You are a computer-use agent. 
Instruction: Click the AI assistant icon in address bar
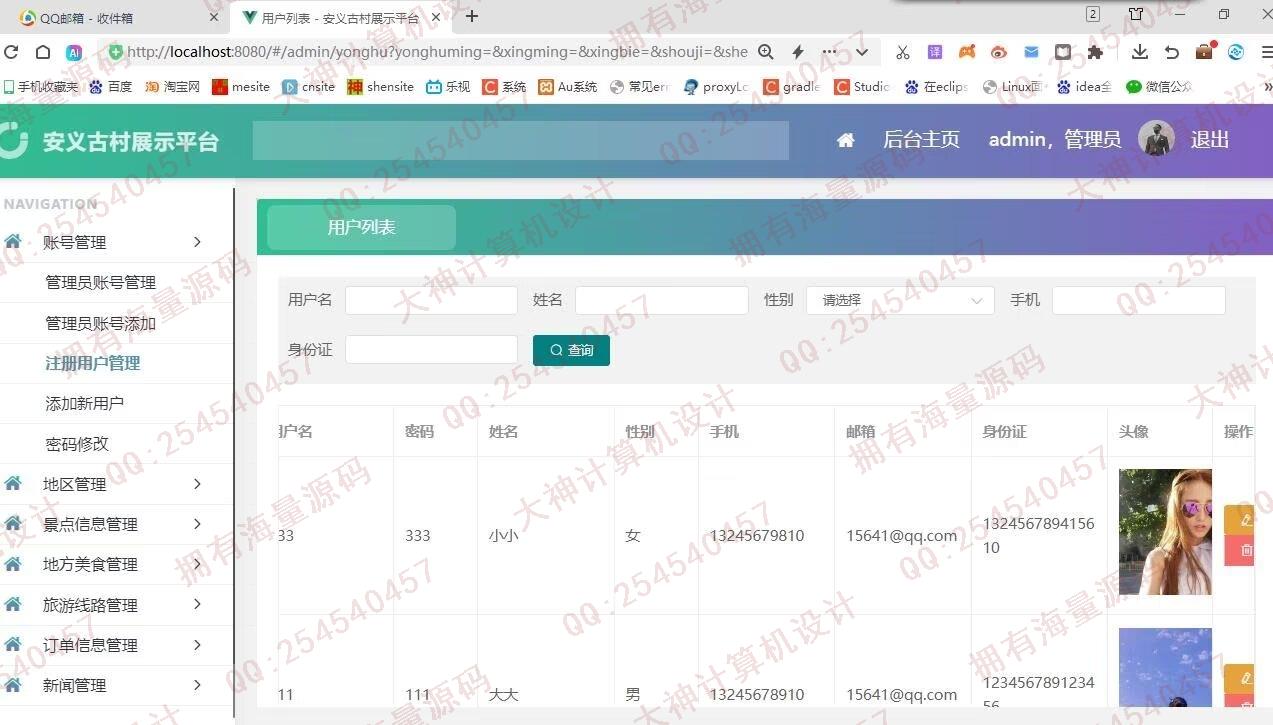pyautogui.click(x=74, y=52)
